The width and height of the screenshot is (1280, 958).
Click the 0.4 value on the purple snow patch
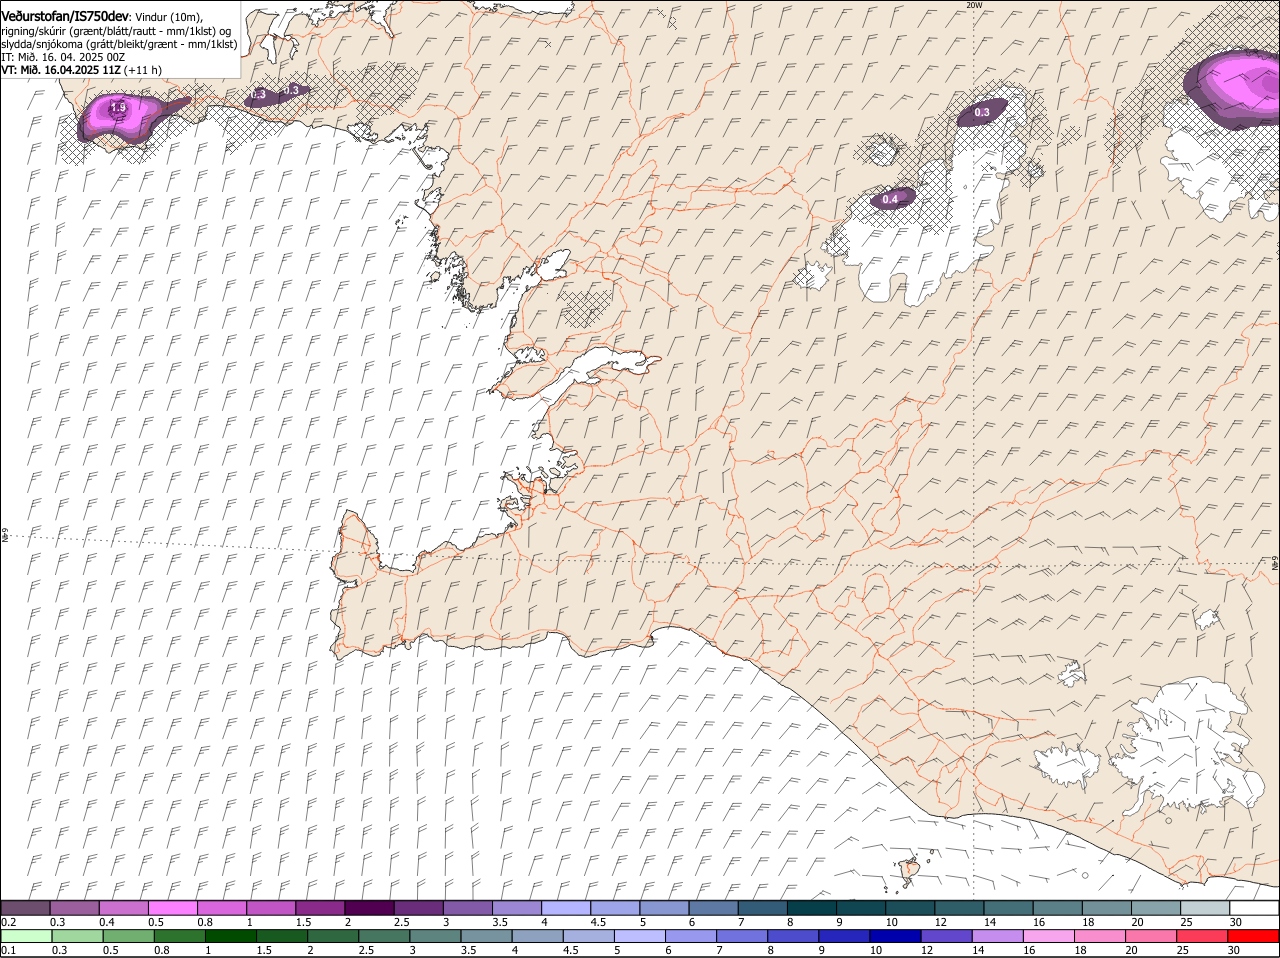click(890, 200)
